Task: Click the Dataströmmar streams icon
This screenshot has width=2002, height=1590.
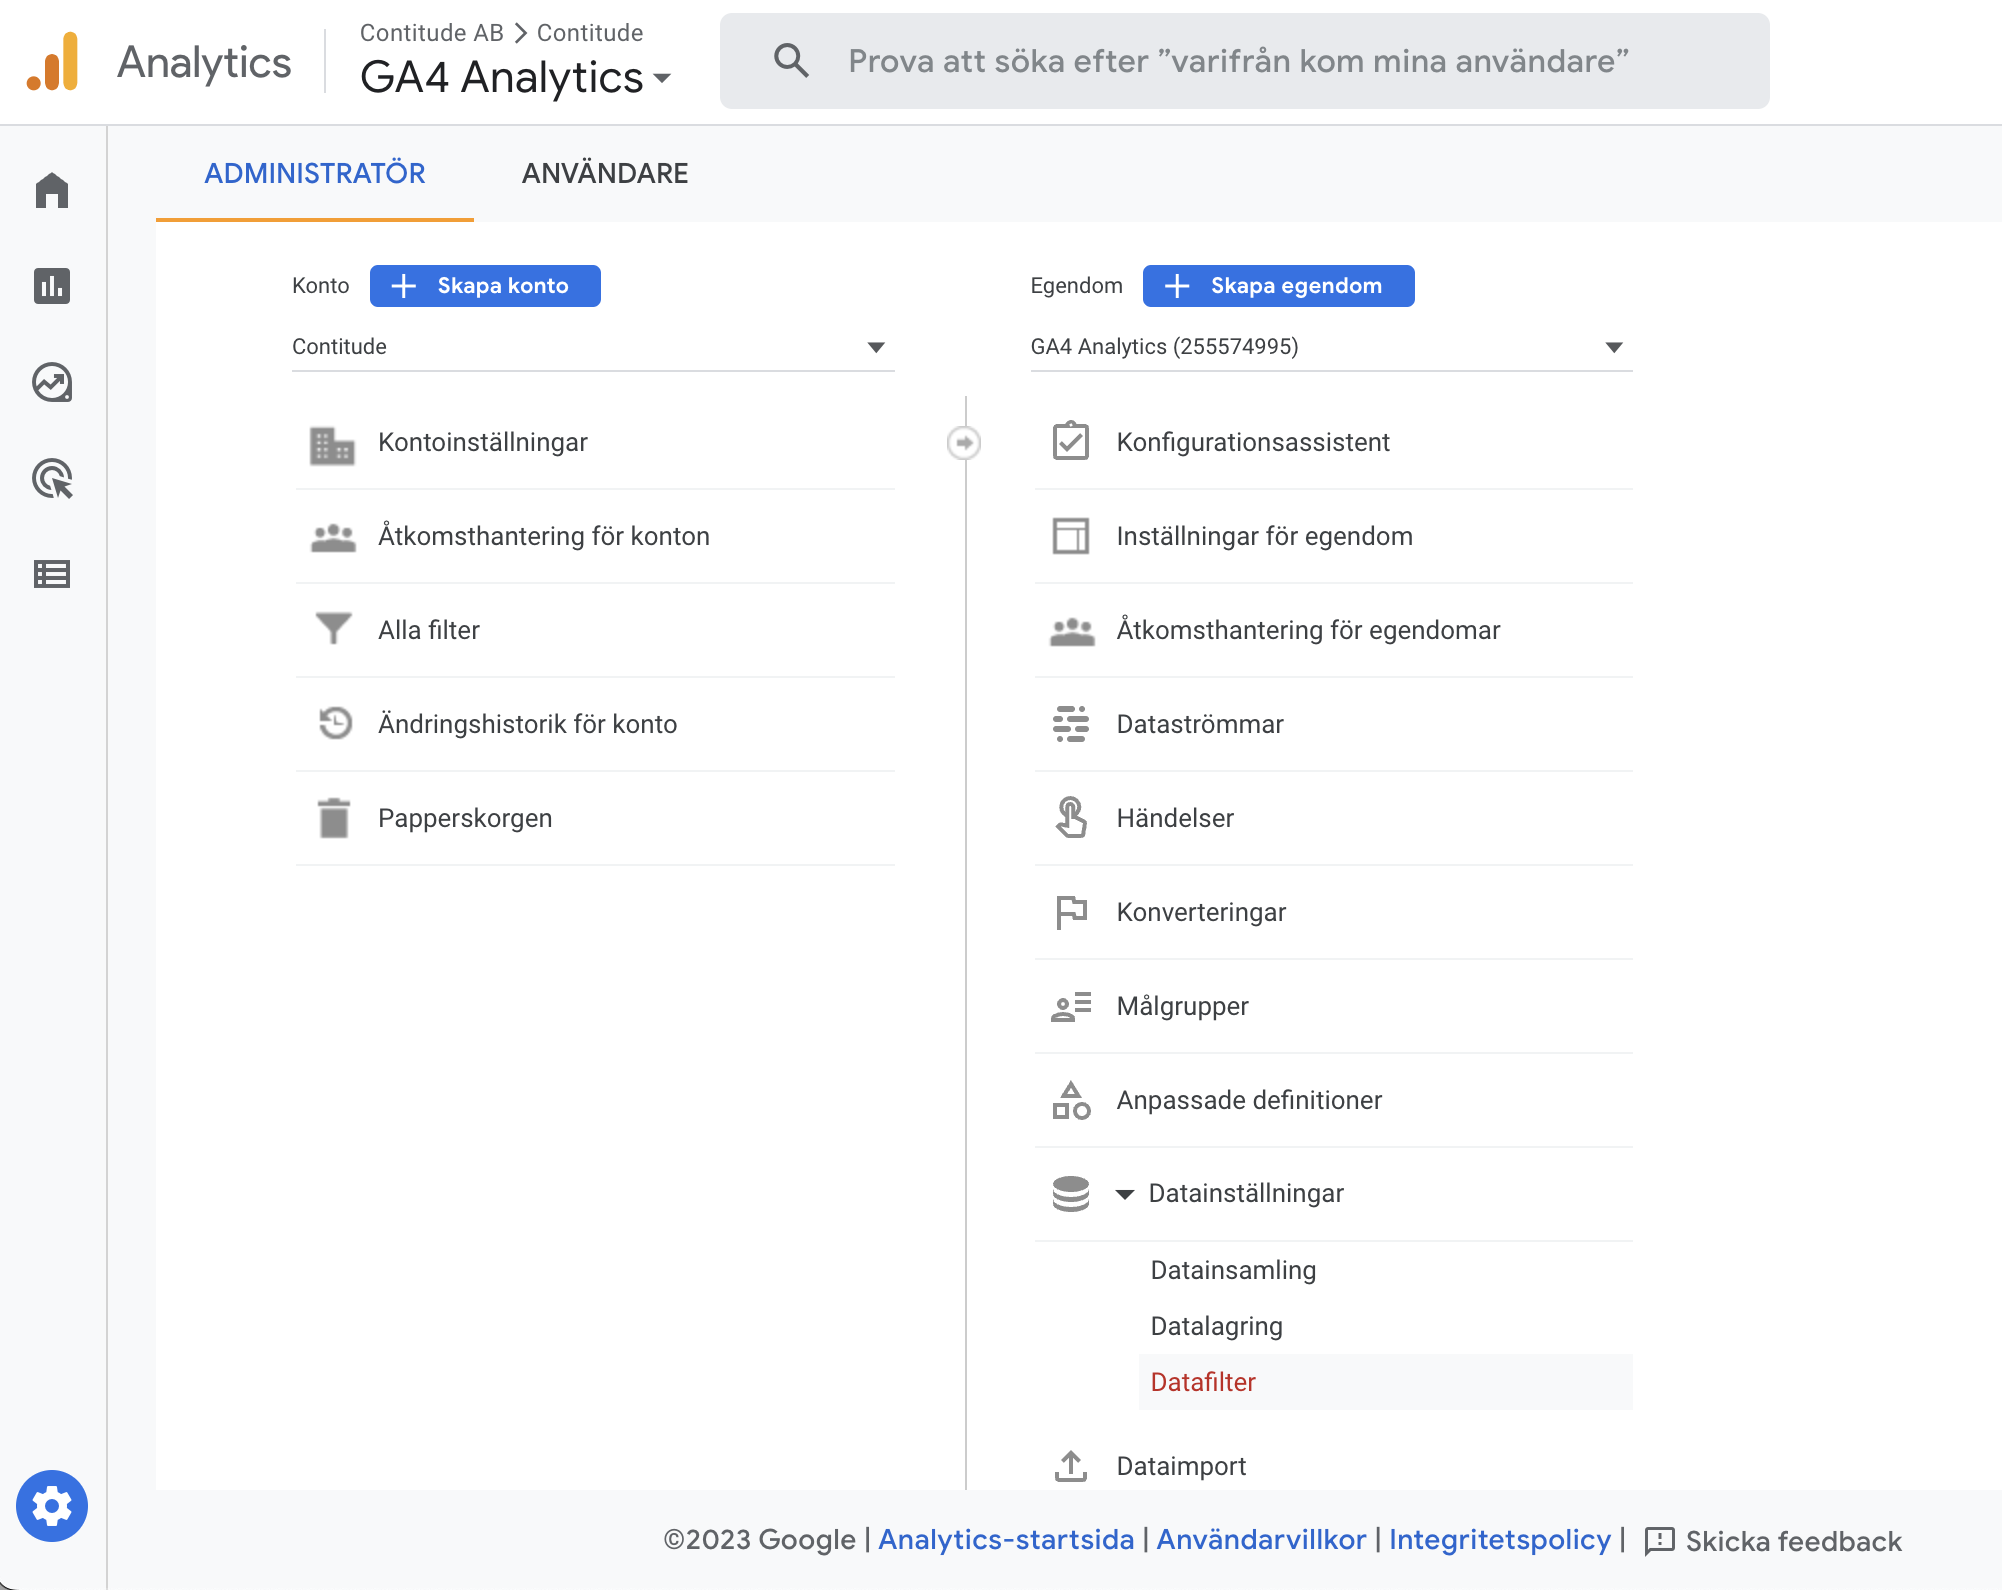Action: pyautogui.click(x=1071, y=724)
